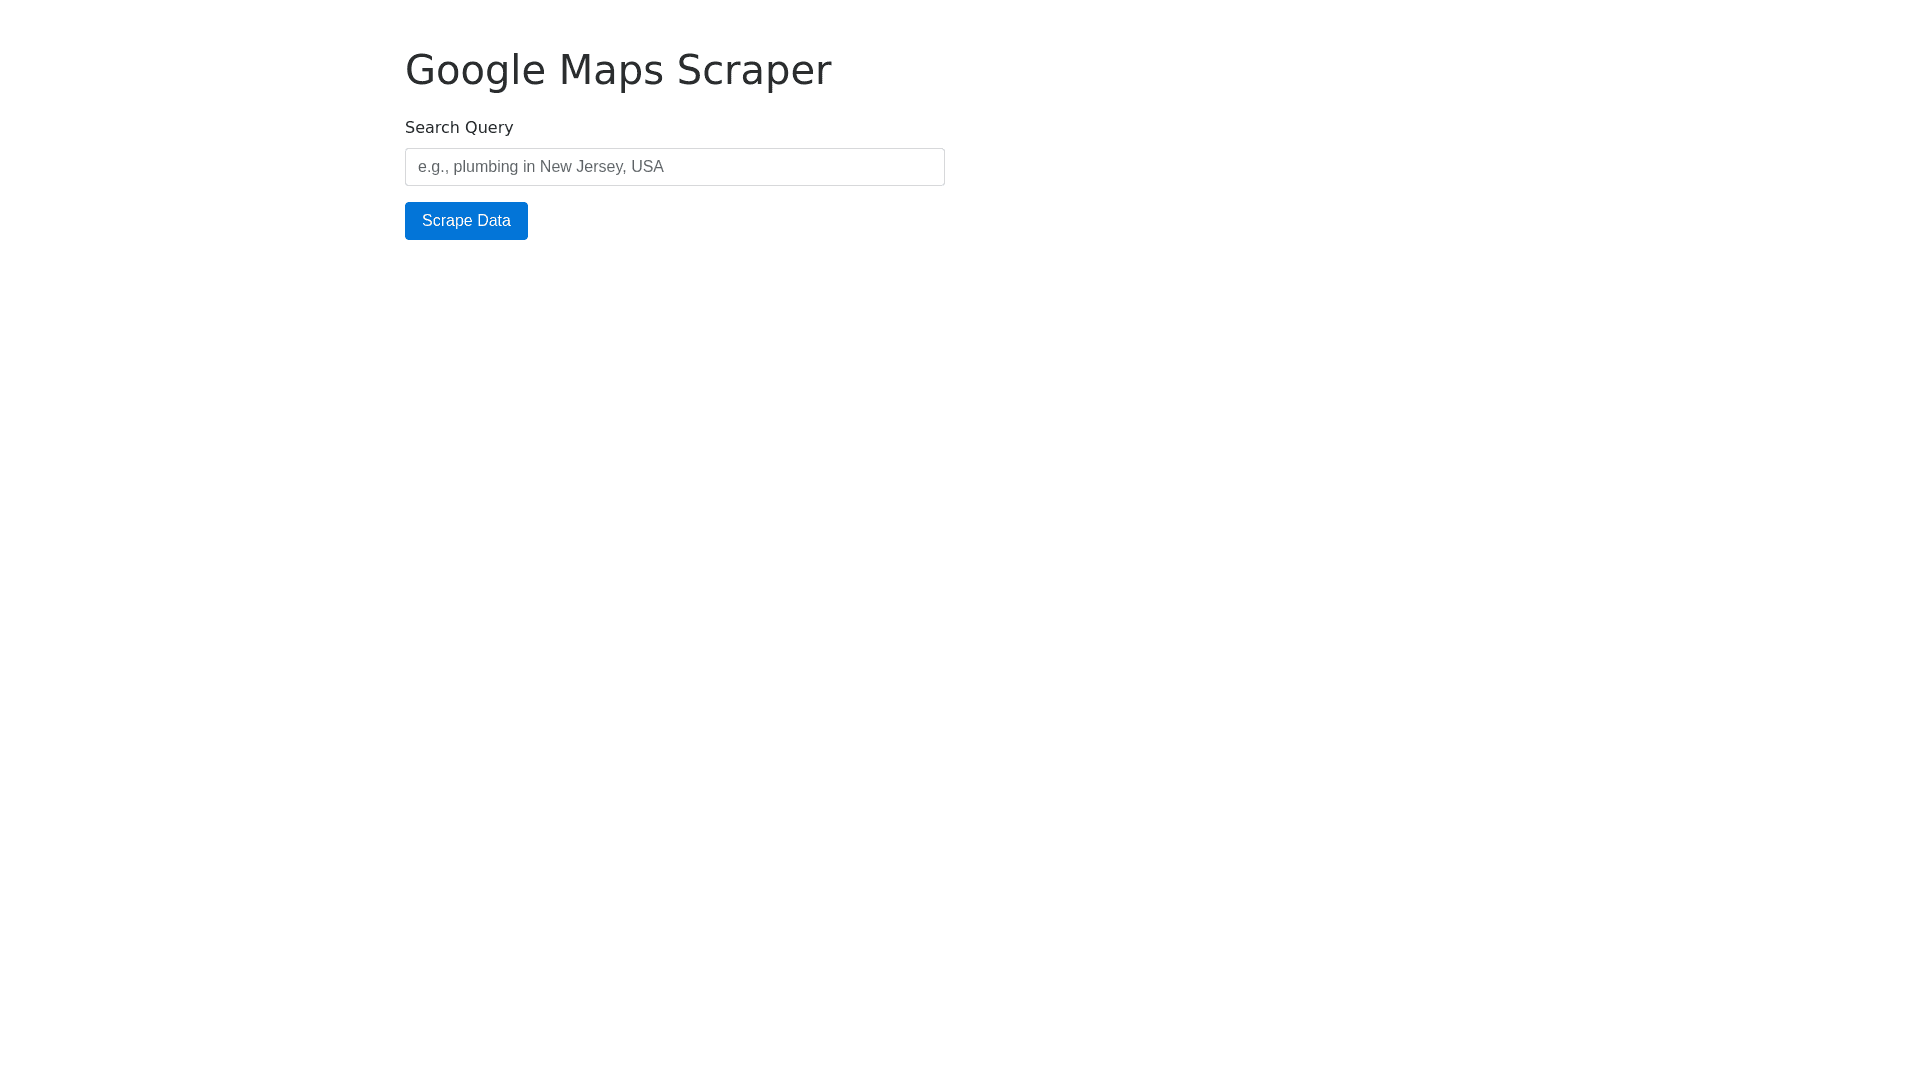Click the word Search in the field label

431,128
